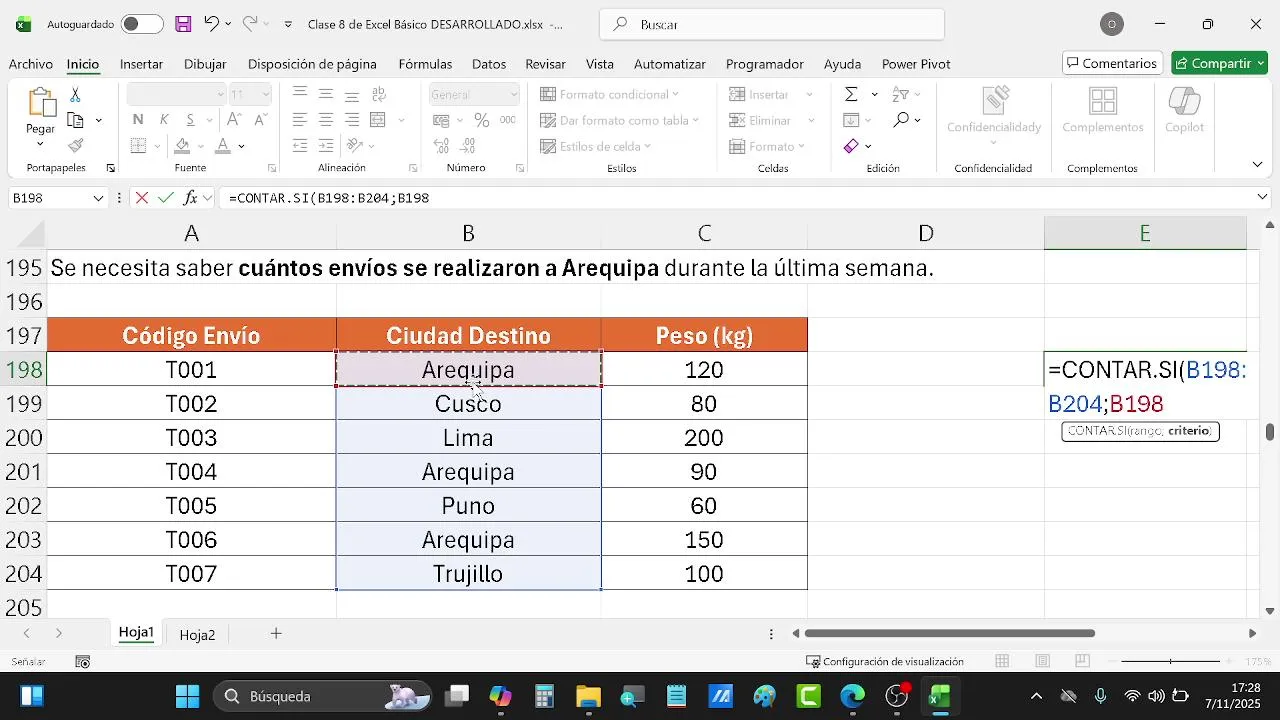Click the Page Break Preview view icon
1280x720 pixels.
pyautogui.click(x=1082, y=661)
